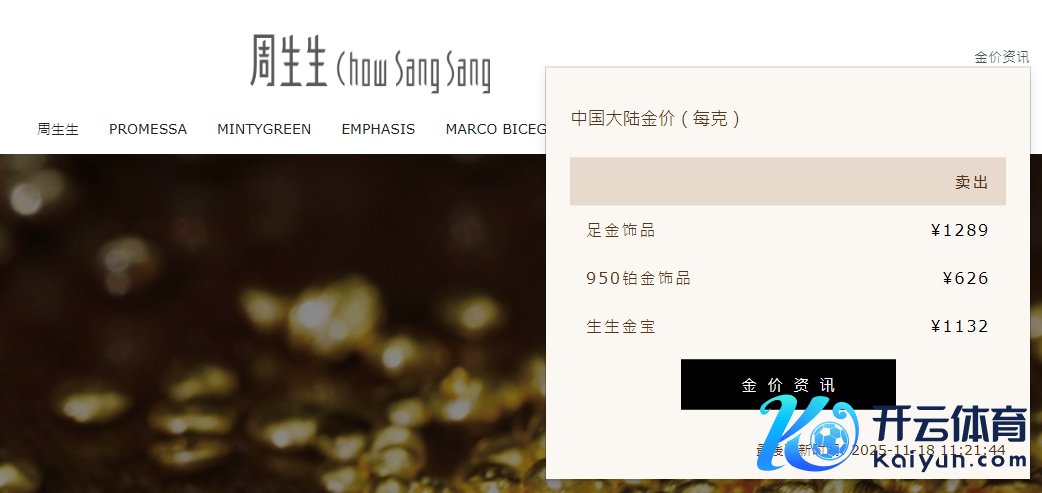Click the gold nuggets banner image
The height and width of the screenshot is (493, 1042).
click(272, 324)
